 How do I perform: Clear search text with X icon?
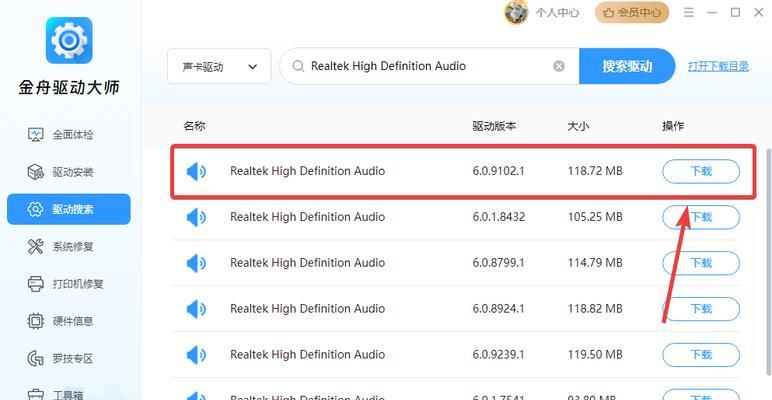click(559, 66)
